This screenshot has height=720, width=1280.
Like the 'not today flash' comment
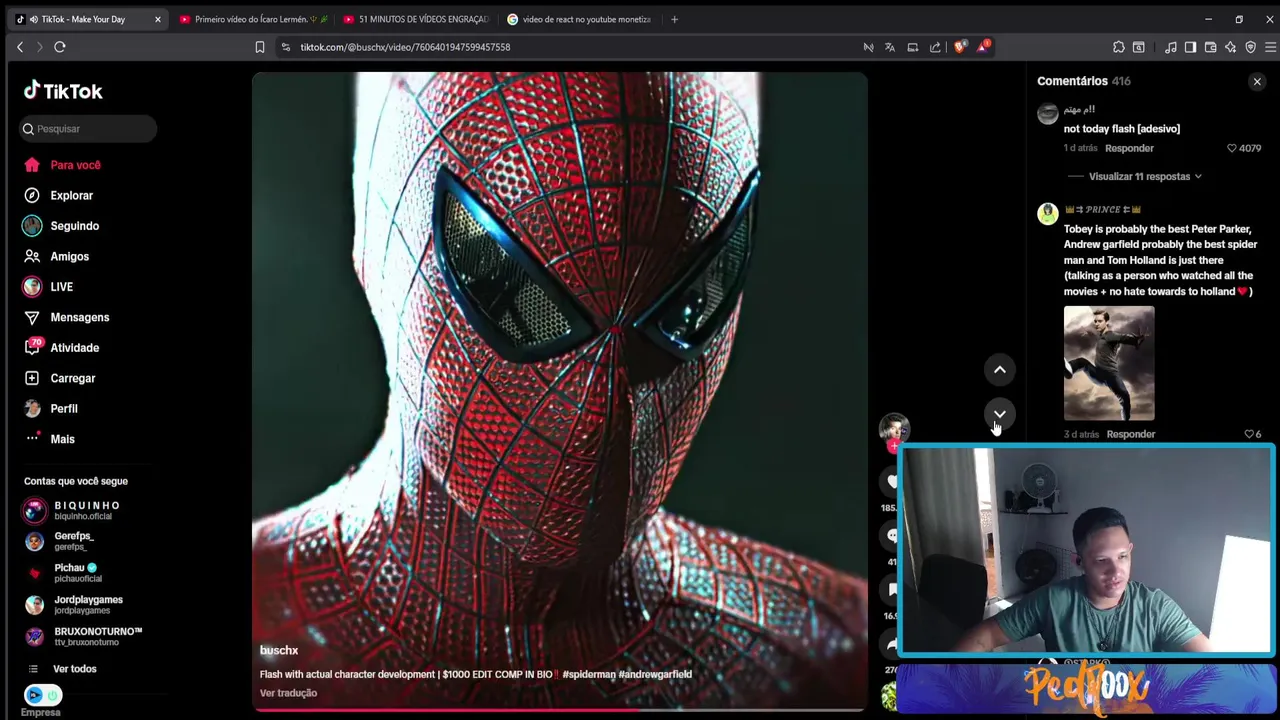coord(1232,148)
